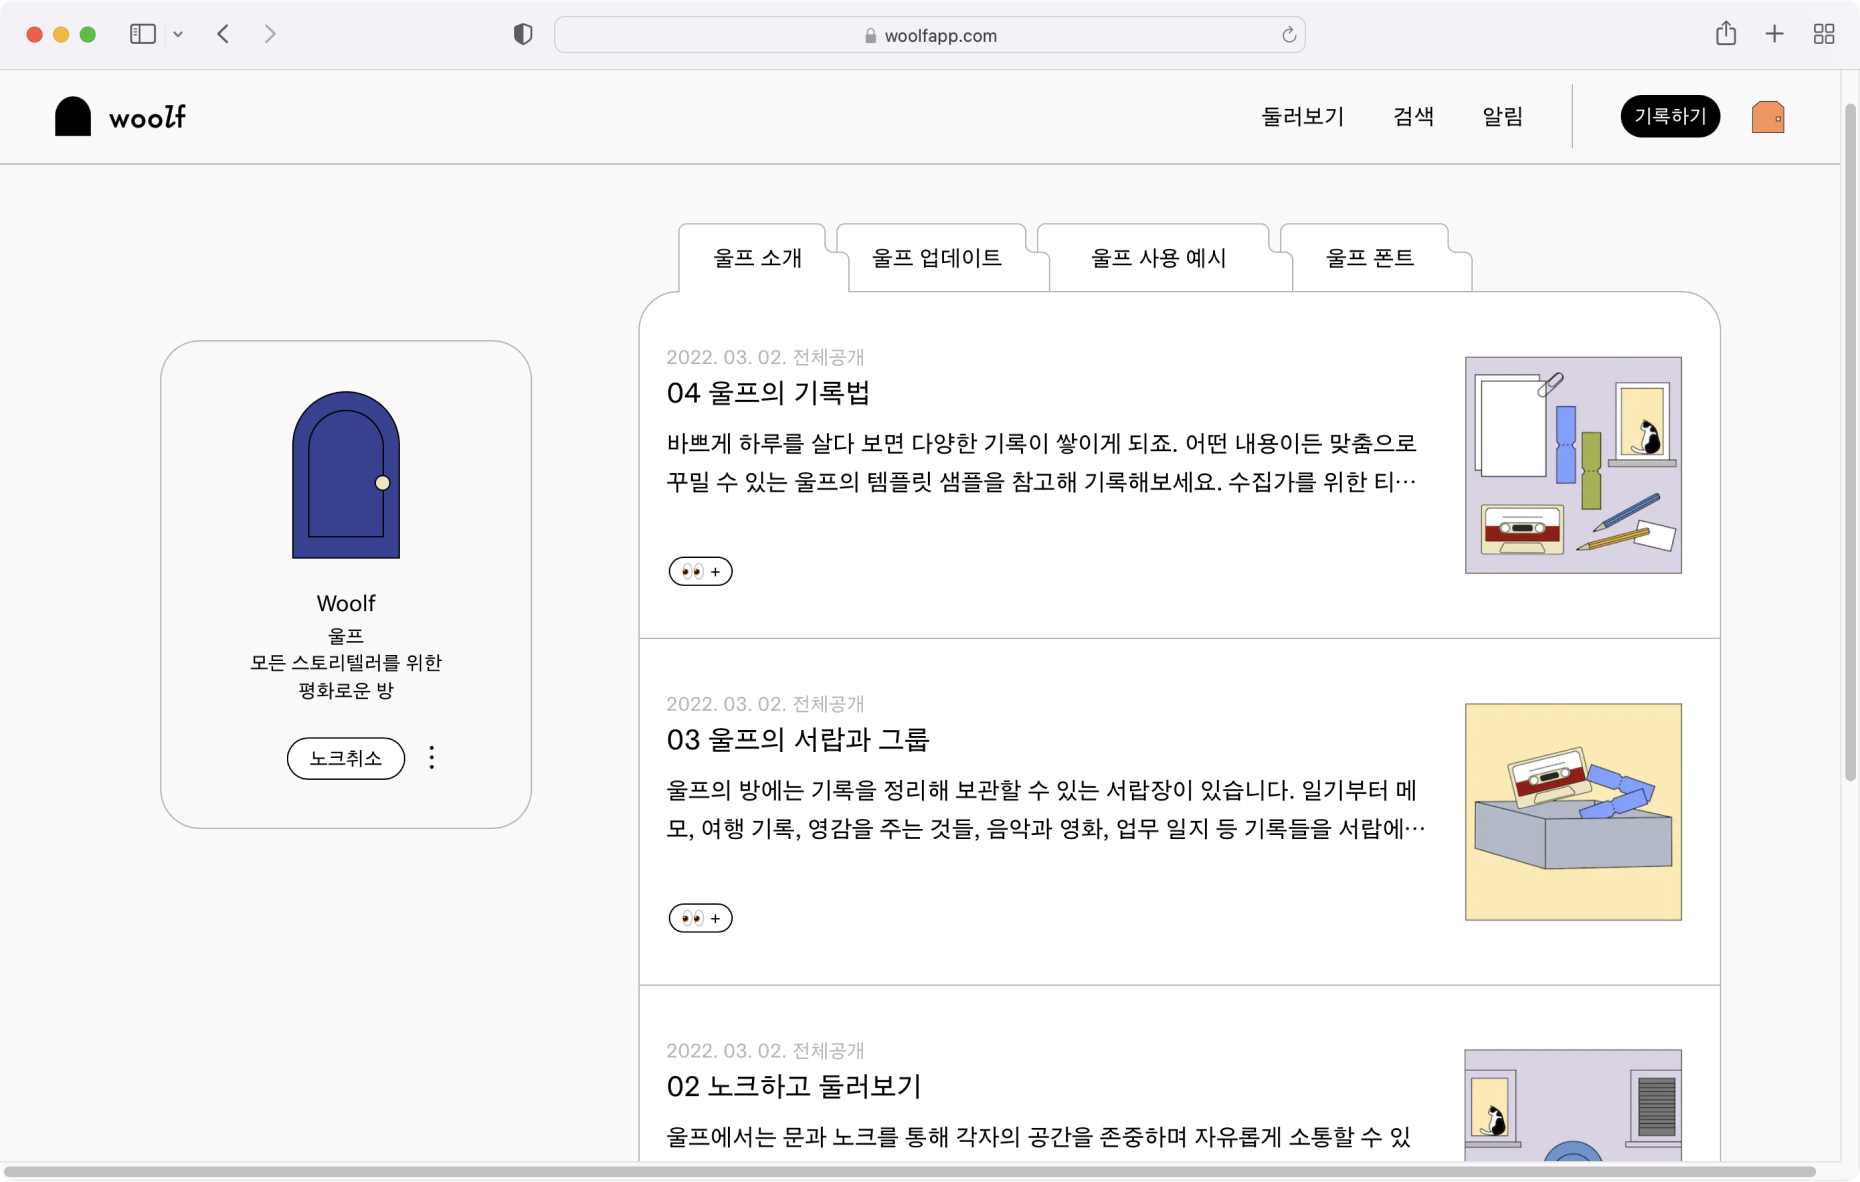This screenshot has width=1860, height=1182.
Task: Click the Woolf profile name text
Action: tap(346, 604)
